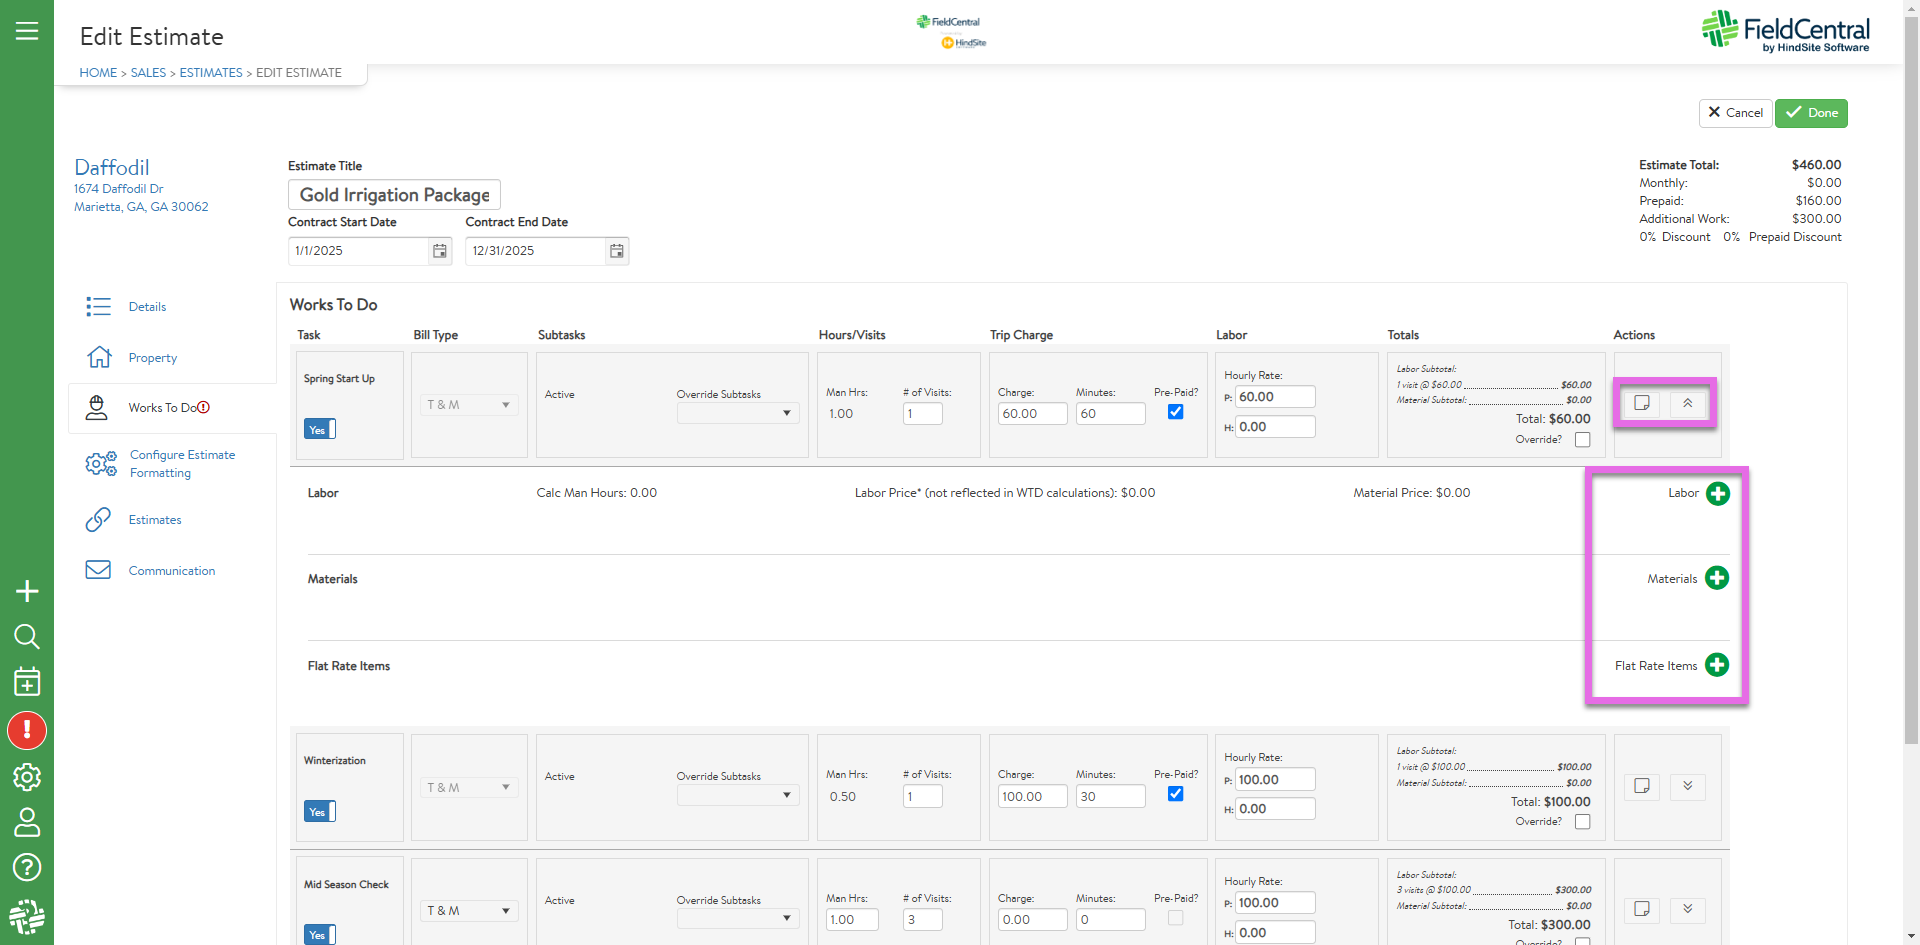Open the hamburger menu in the sidebar
Screen dimensions: 1920x945
click(27, 31)
